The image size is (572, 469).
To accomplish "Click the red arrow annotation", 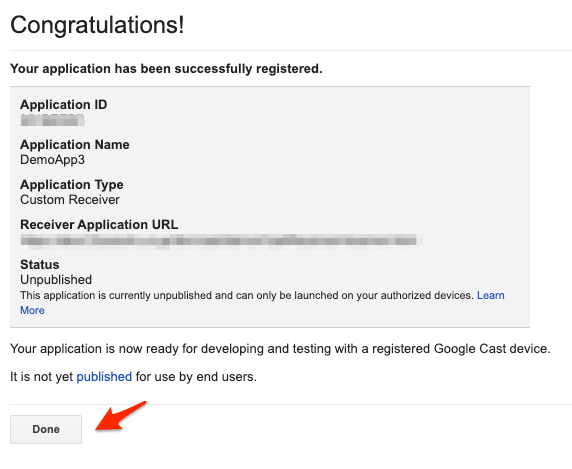I will tap(121, 416).
